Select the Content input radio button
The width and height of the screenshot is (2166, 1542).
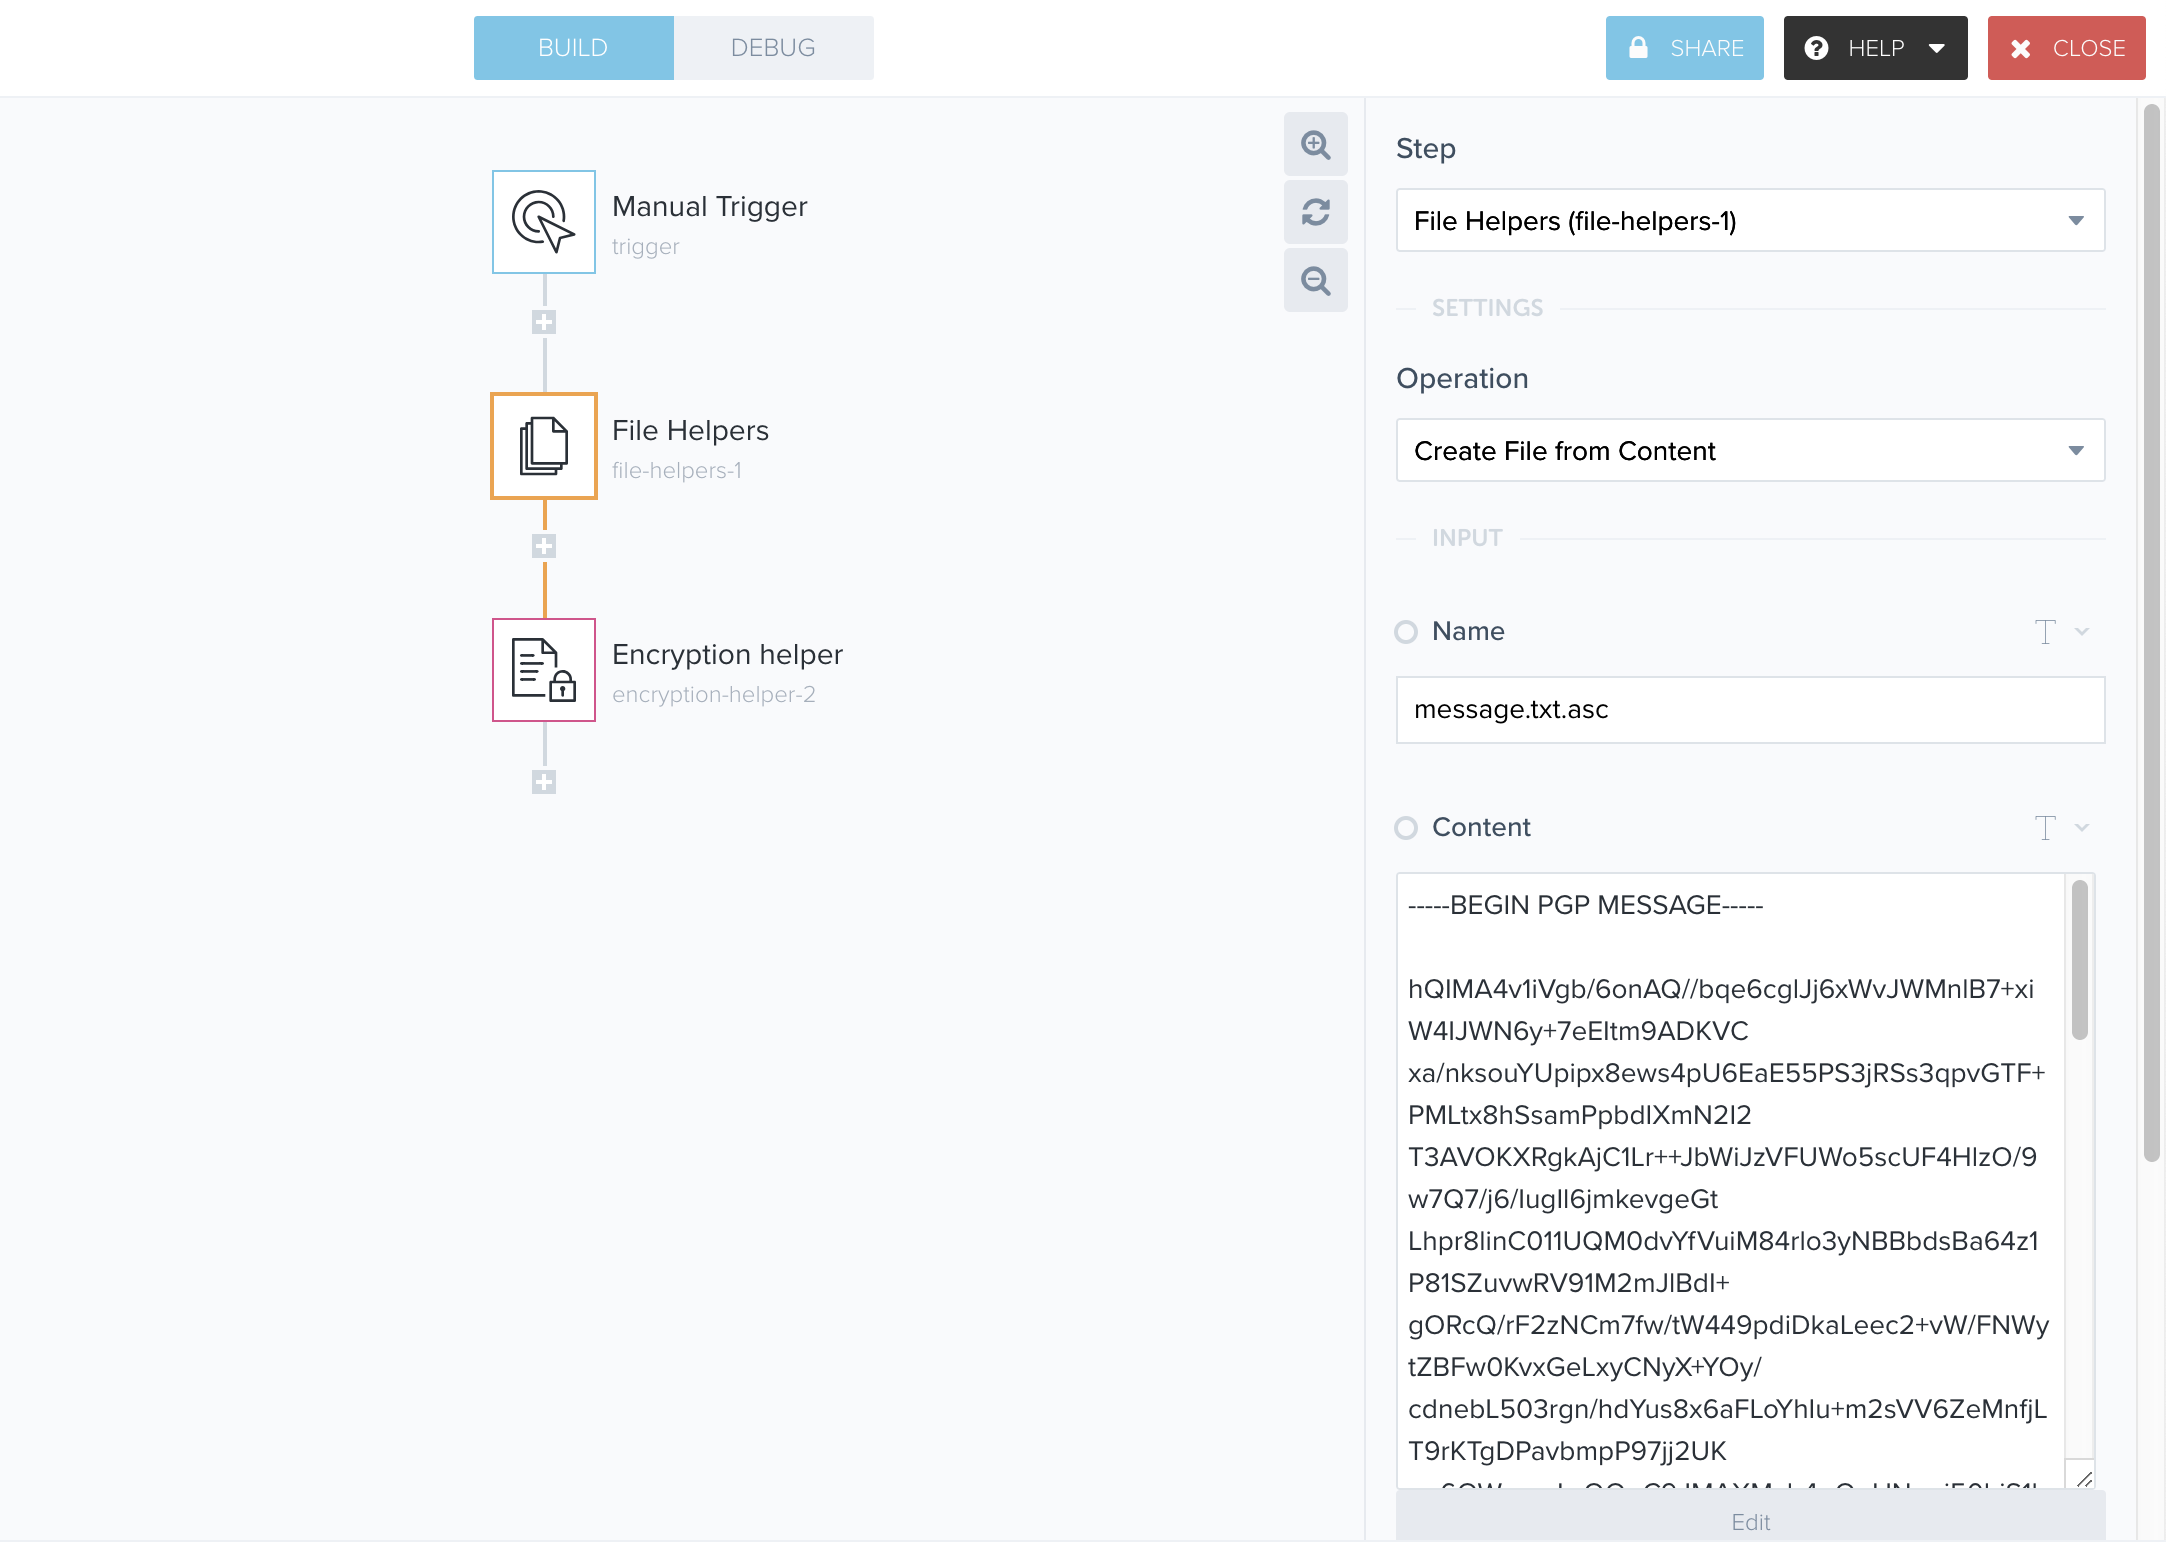coord(1406,828)
